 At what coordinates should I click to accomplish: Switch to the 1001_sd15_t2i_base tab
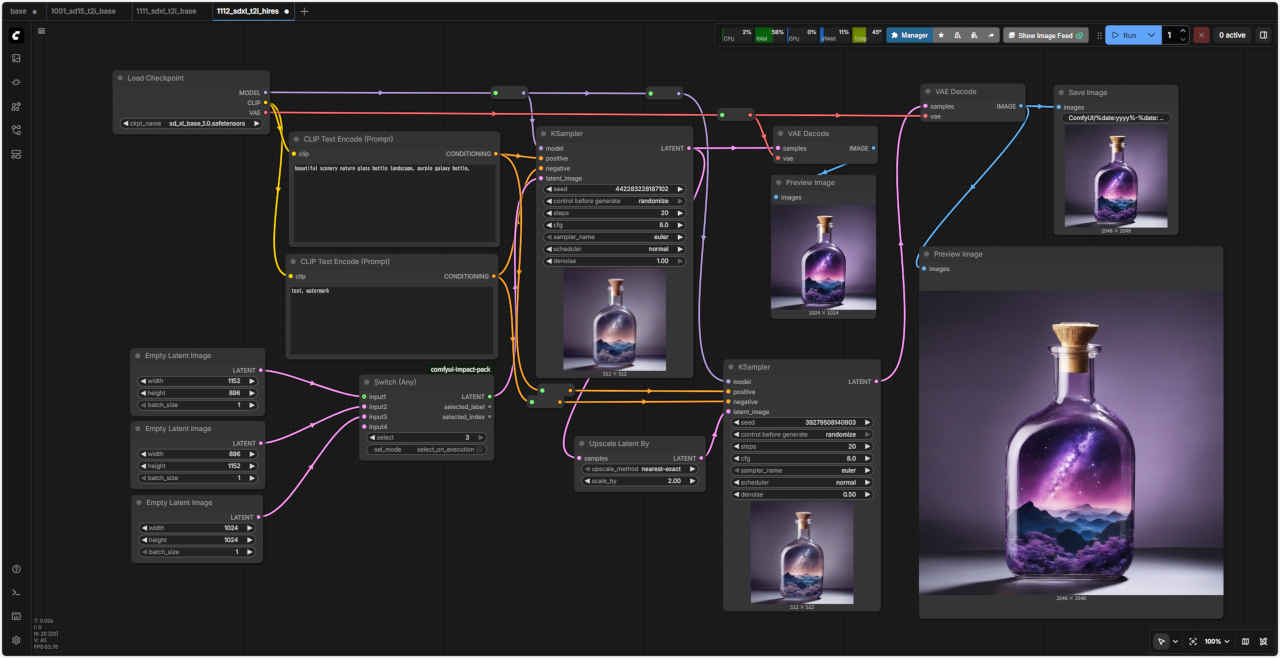(82, 11)
